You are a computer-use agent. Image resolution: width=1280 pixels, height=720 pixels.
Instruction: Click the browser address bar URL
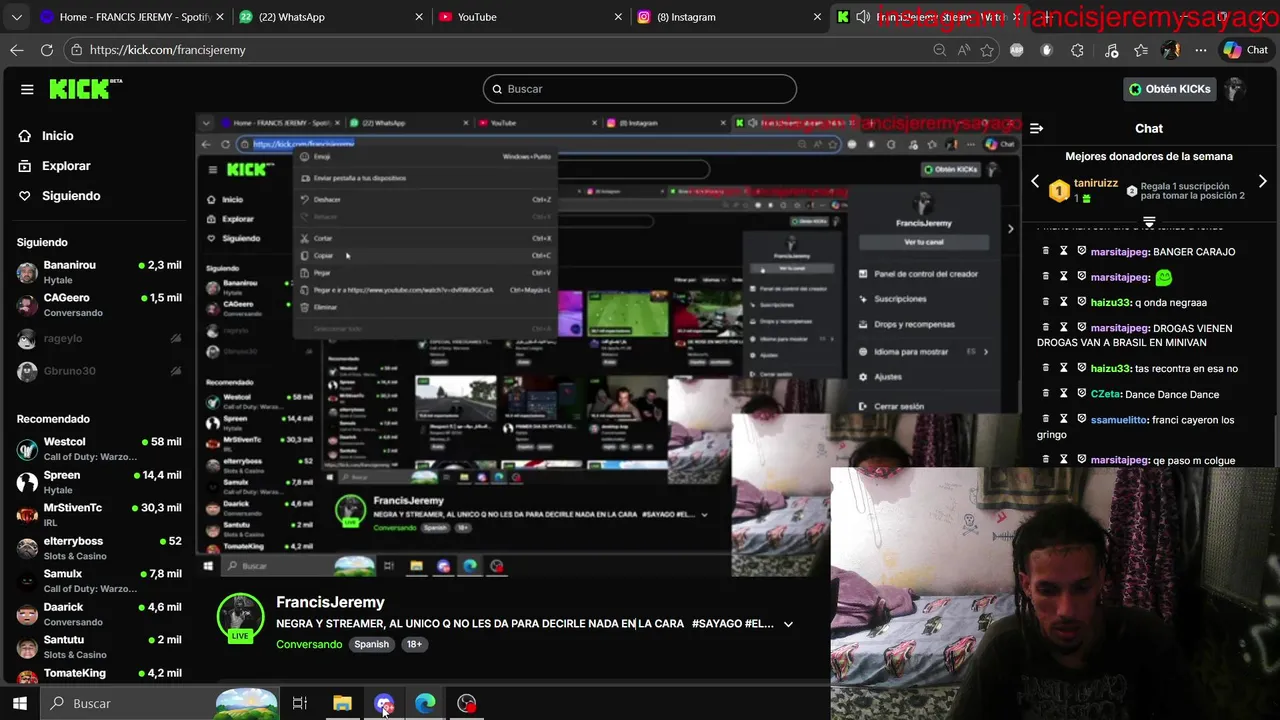[x=167, y=50]
